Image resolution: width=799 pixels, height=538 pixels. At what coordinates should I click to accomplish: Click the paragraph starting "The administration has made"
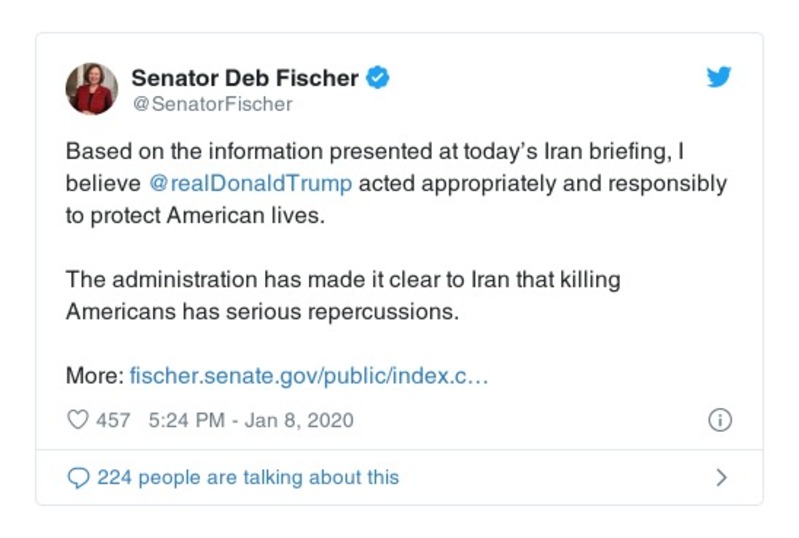point(342,280)
